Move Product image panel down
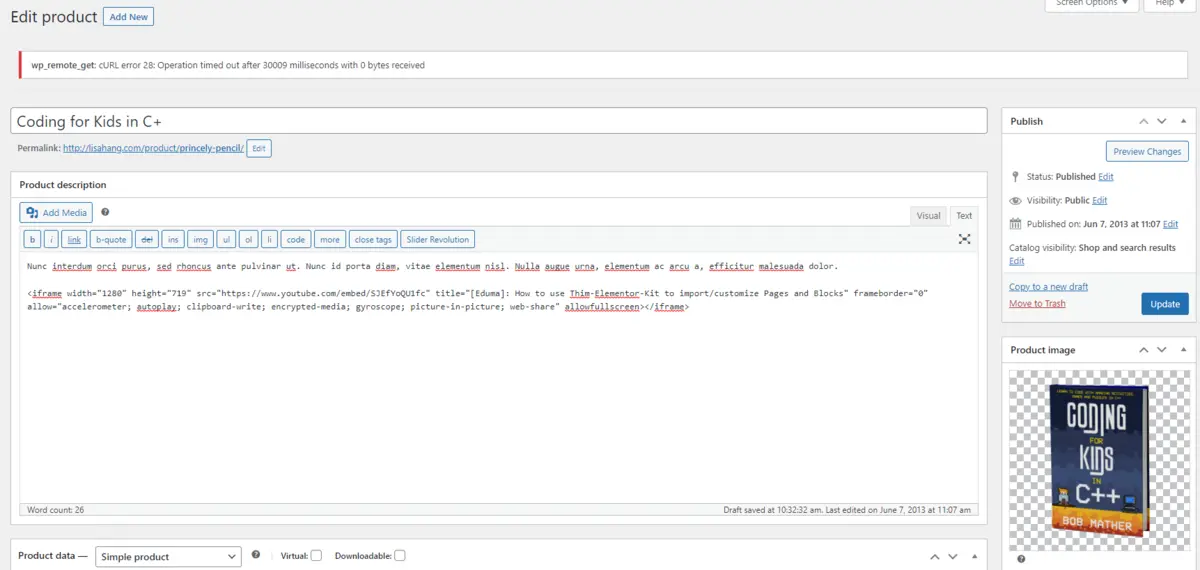 click(x=1162, y=350)
